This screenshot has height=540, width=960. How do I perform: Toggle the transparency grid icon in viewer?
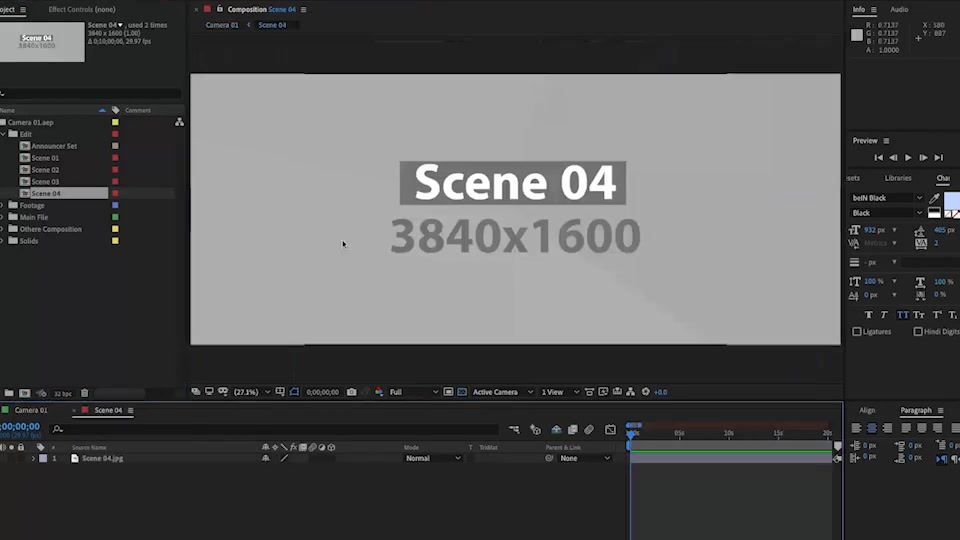462,392
